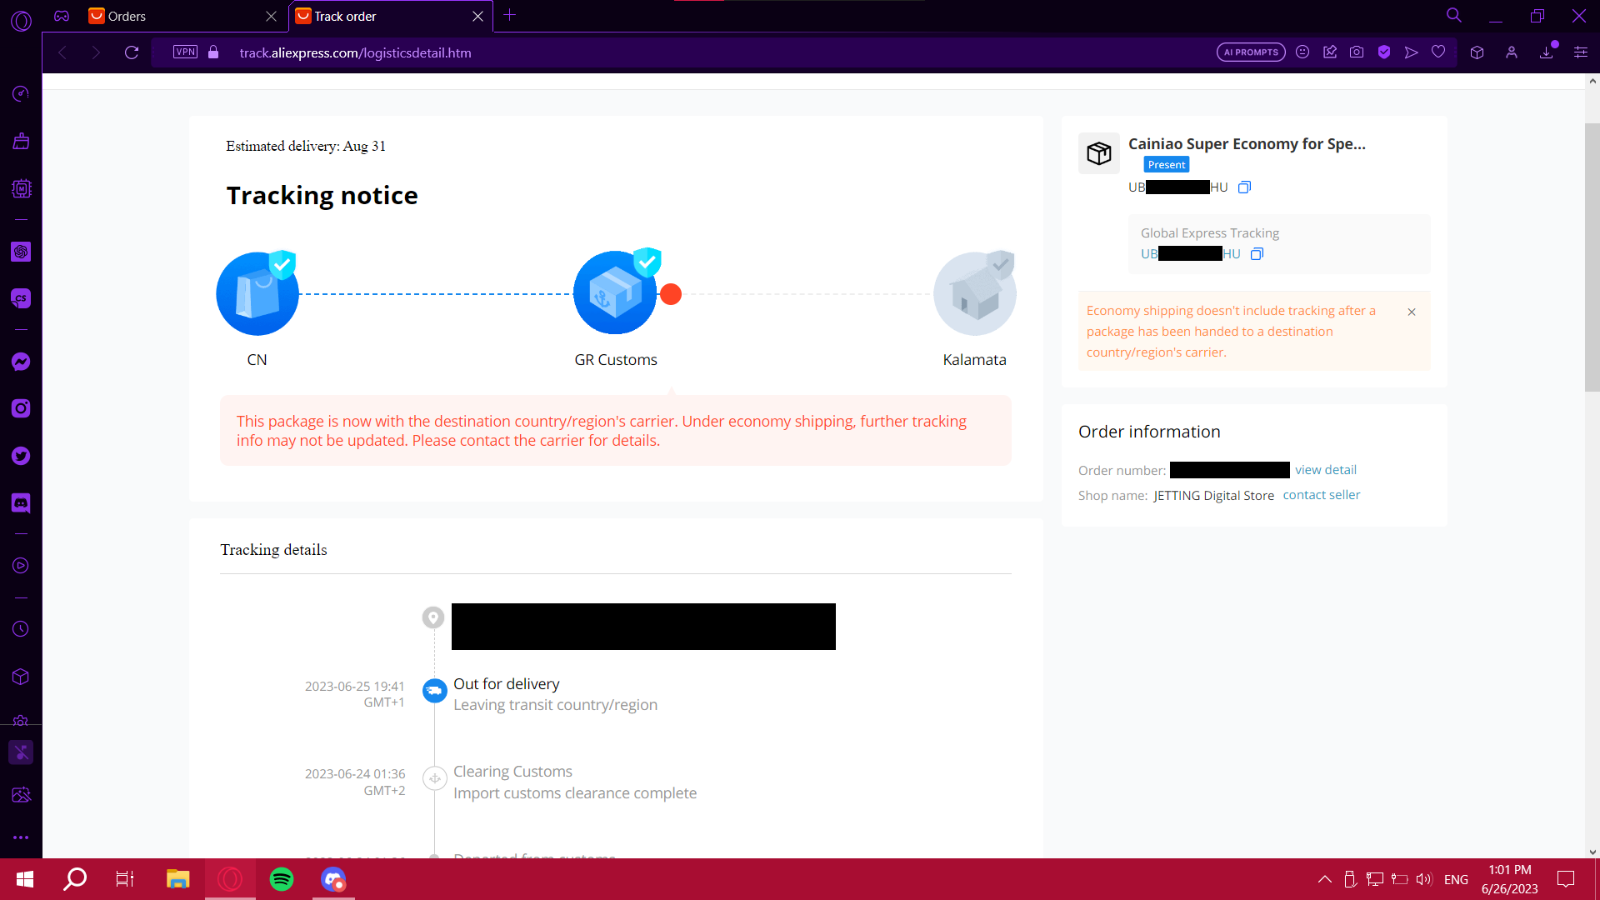Open GX Control speedometer panel in sidebar

point(21,94)
